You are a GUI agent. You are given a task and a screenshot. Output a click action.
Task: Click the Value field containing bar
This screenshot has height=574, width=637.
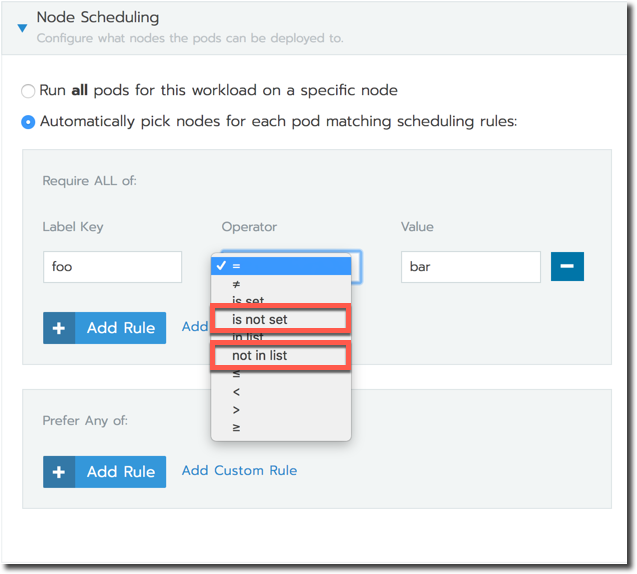470,267
